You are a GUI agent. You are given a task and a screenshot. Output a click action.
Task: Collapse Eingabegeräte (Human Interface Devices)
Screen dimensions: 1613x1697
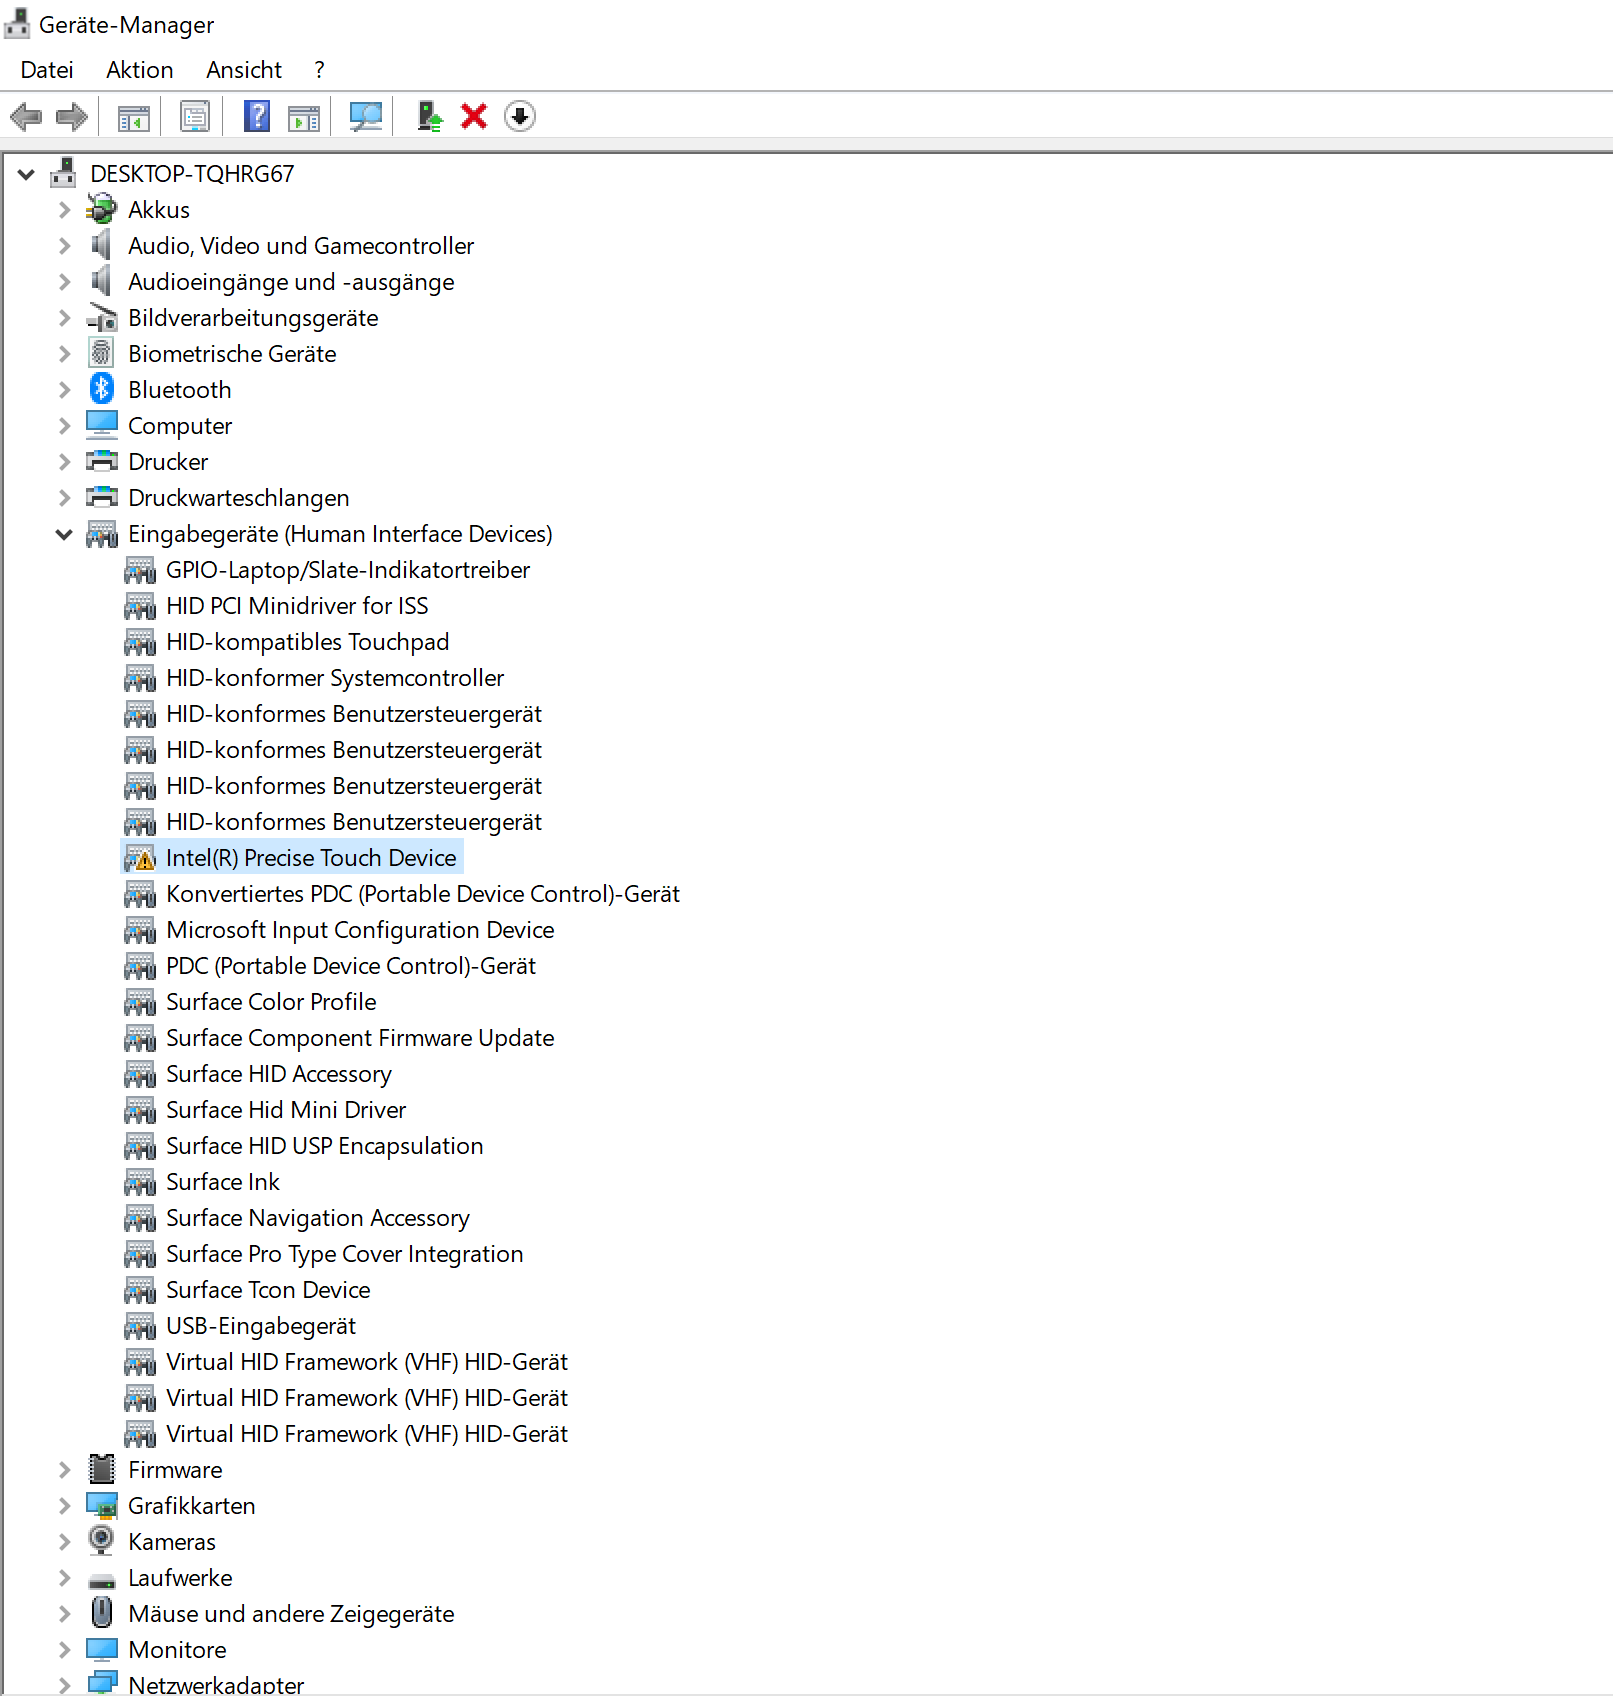pos(64,534)
